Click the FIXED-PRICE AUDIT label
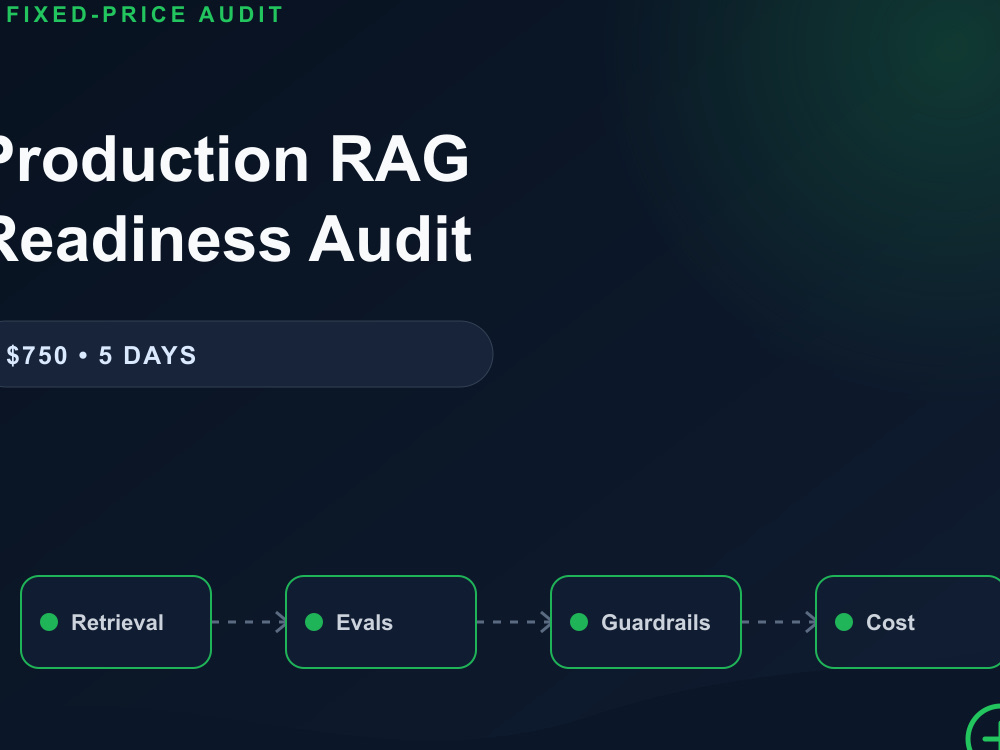Image resolution: width=1000 pixels, height=750 pixels. click(145, 14)
